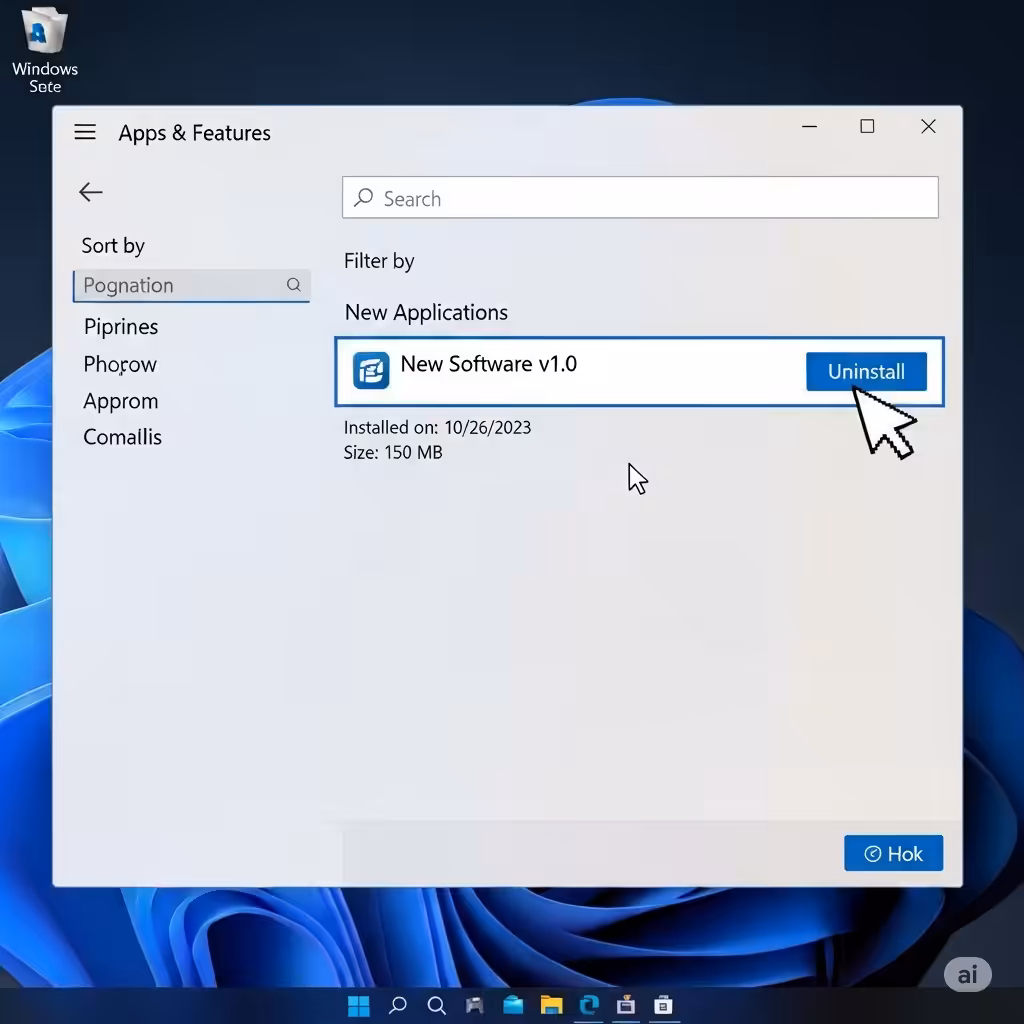Click the magnifier icon in the Pognation field

tap(293, 285)
